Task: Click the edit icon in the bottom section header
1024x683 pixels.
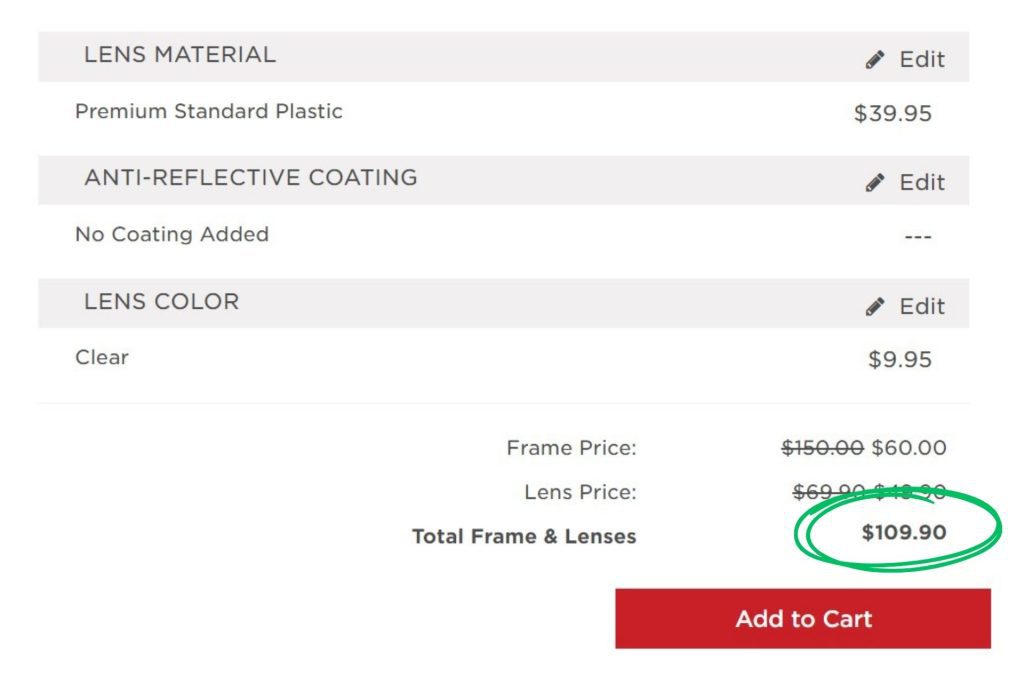Action: (x=877, y=305)
